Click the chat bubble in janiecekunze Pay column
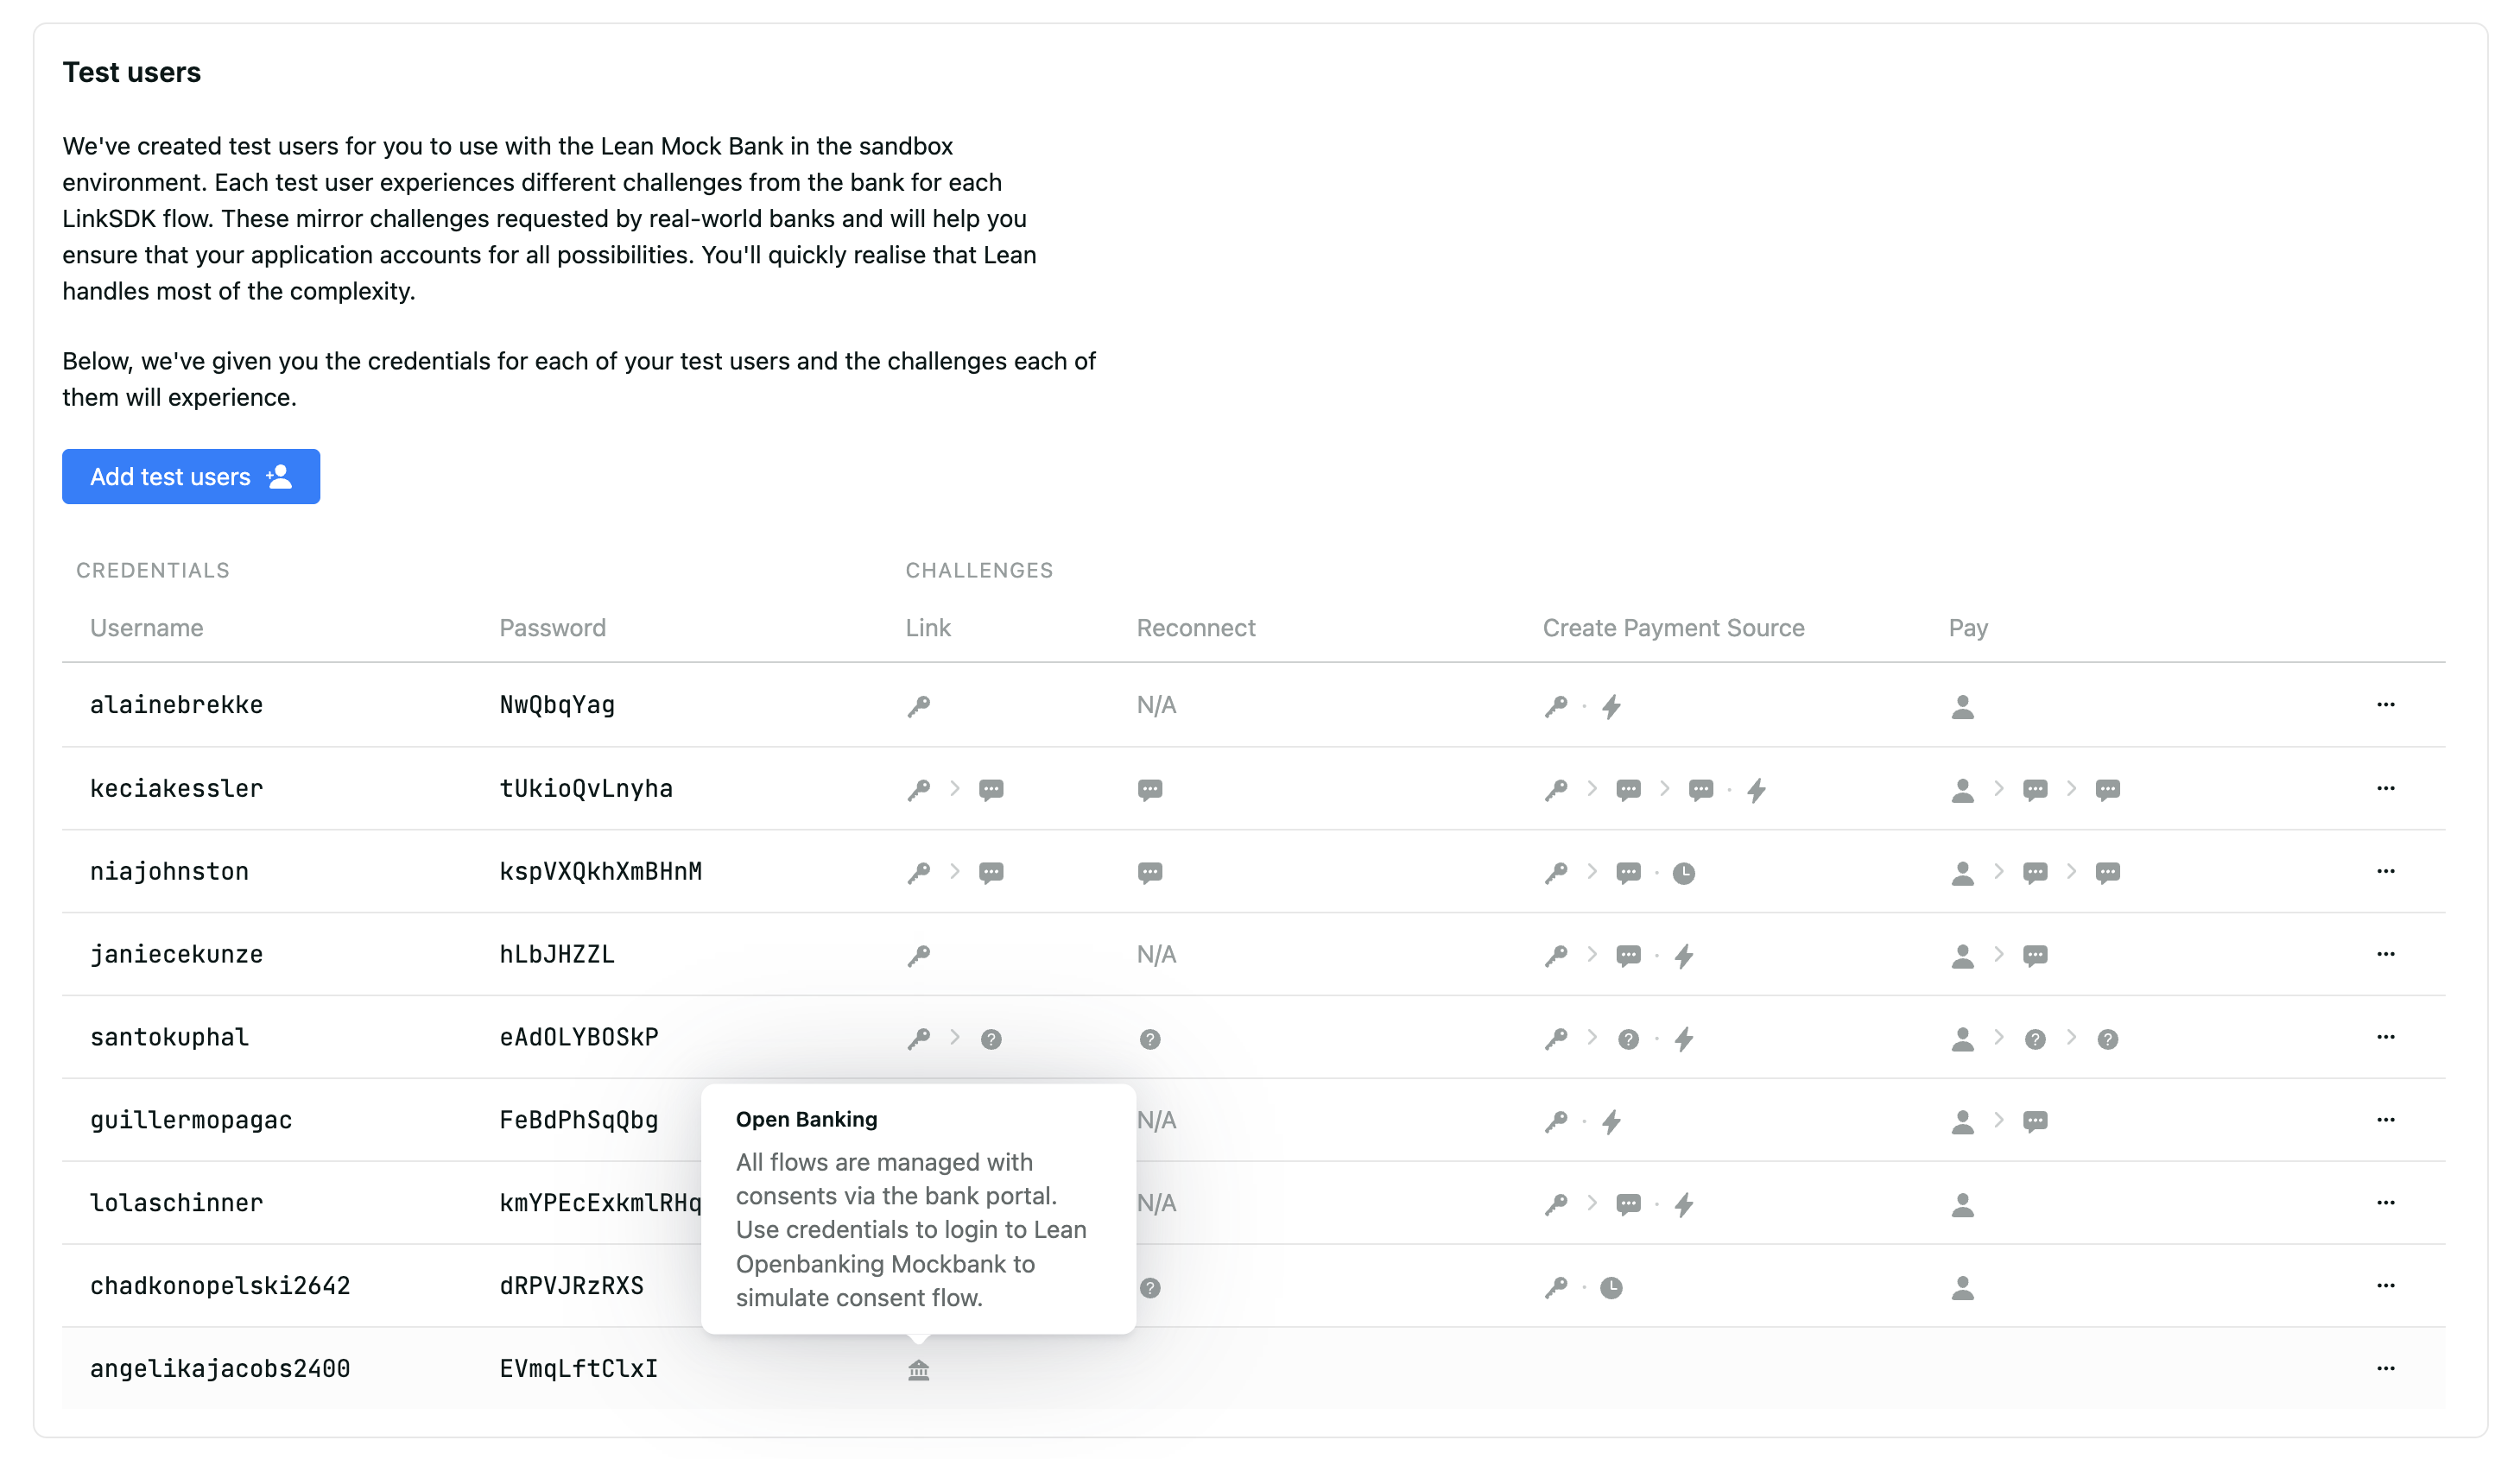The width and height of the screenshot is (2520, 1459). point(2034,955)
